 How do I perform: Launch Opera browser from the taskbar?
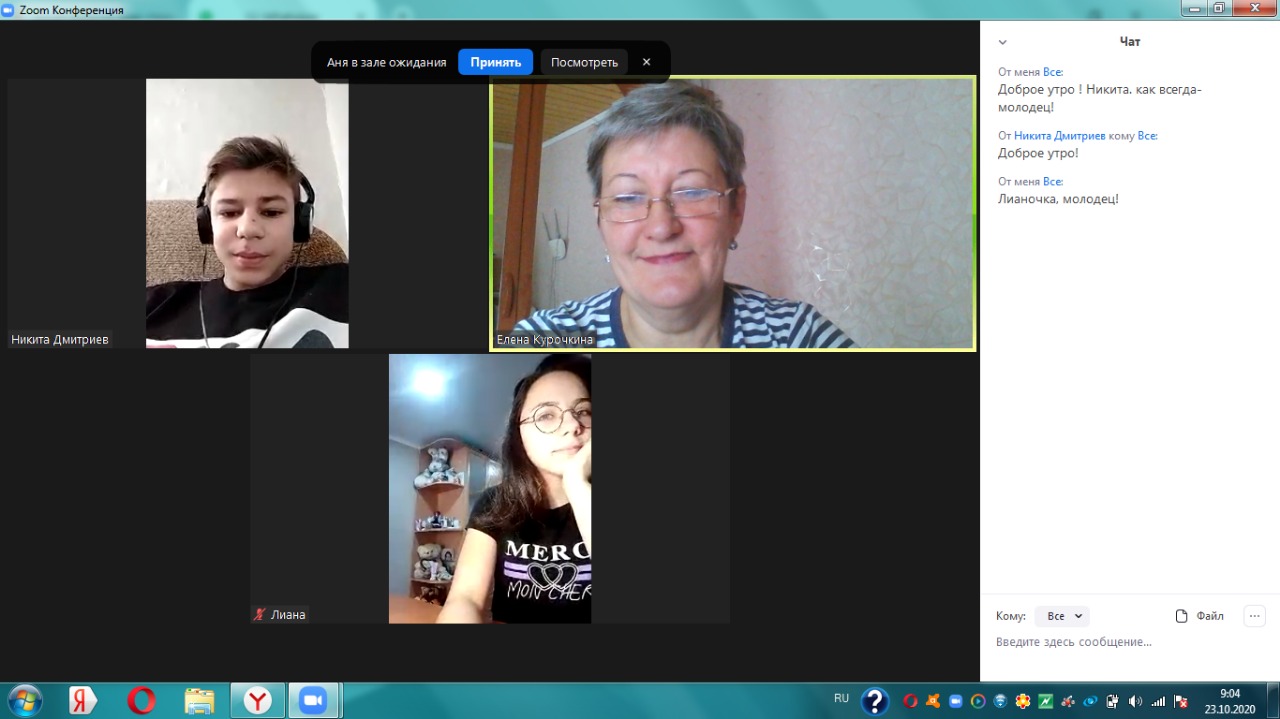click(x=141, y=700)
